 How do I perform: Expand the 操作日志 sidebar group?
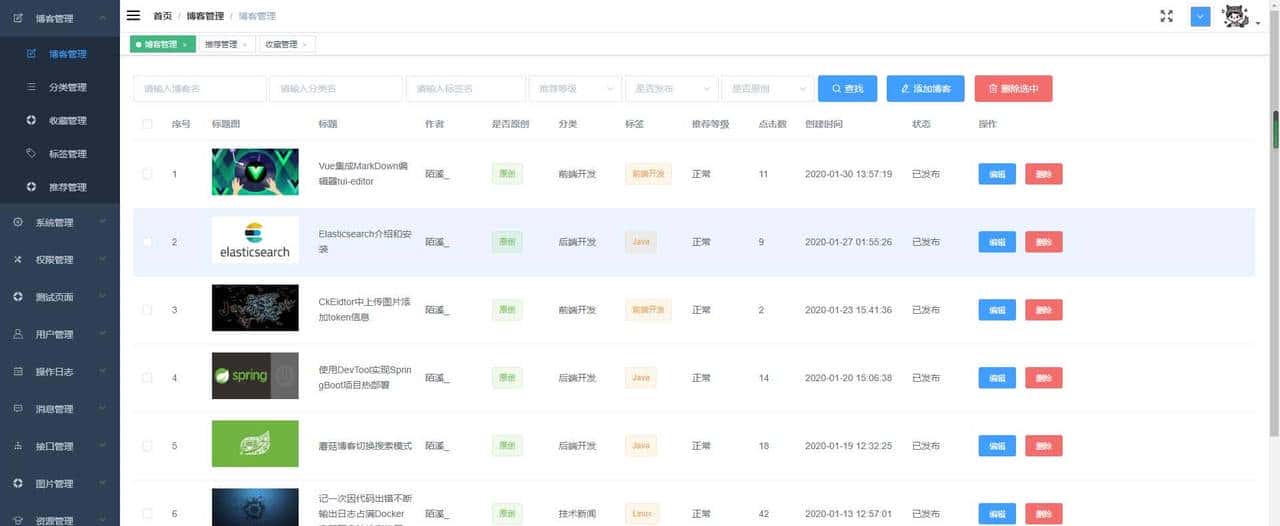tap(60, 372)
